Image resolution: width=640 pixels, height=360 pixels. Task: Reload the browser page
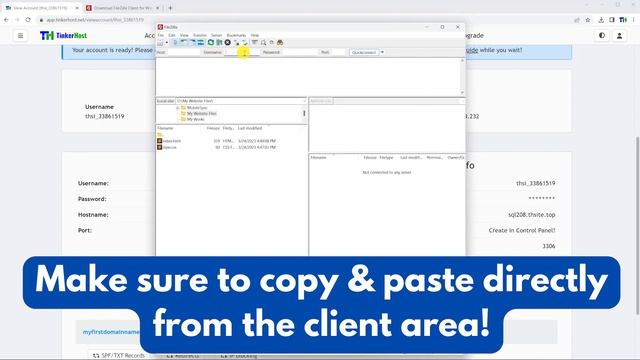tap(28, 20)
